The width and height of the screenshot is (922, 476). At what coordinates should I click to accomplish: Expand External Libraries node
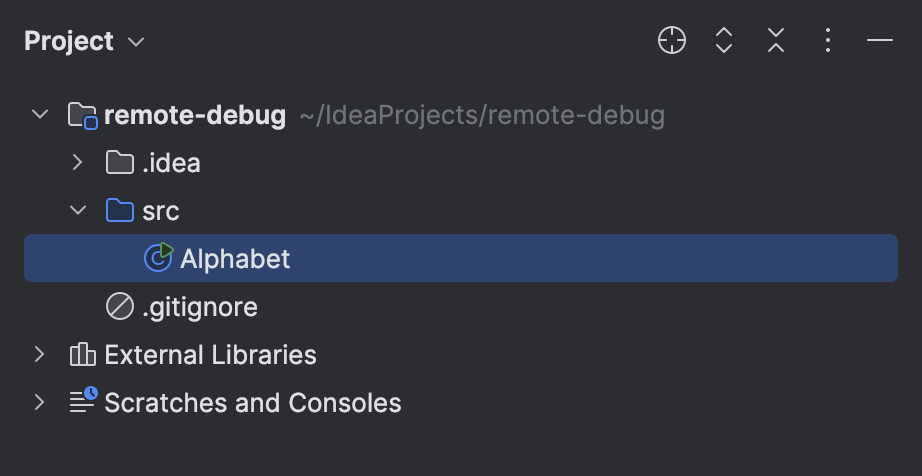[x=39, y=354]
